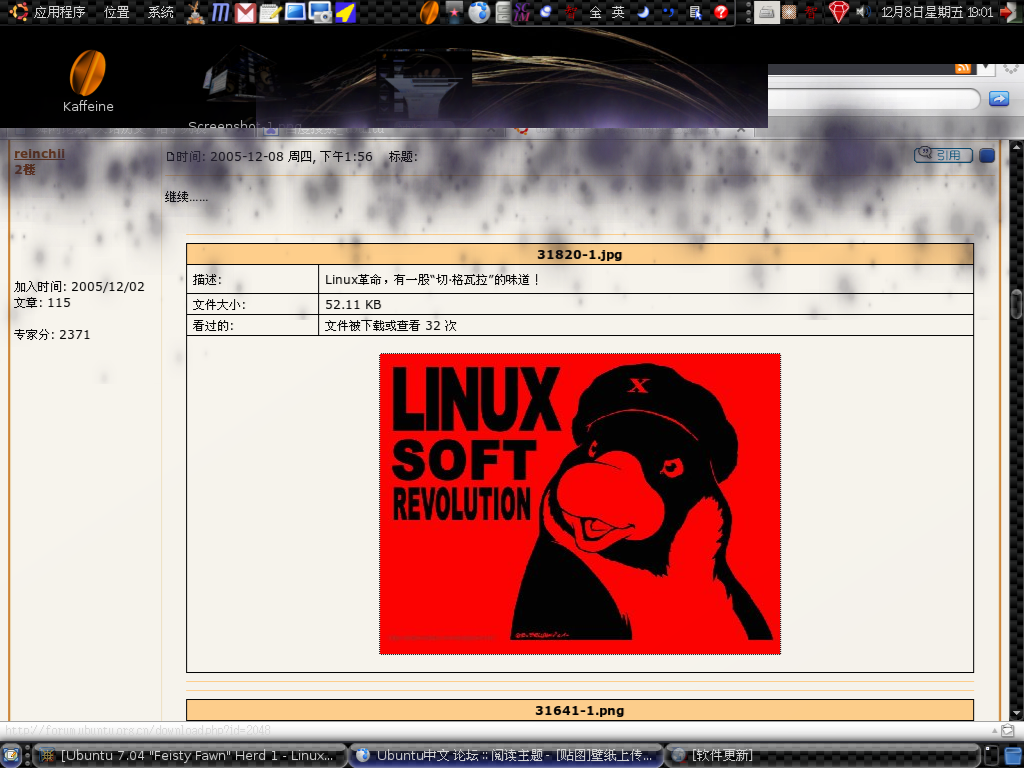
Task: Focus the browser address bar field
Action: tap(873, 99)
